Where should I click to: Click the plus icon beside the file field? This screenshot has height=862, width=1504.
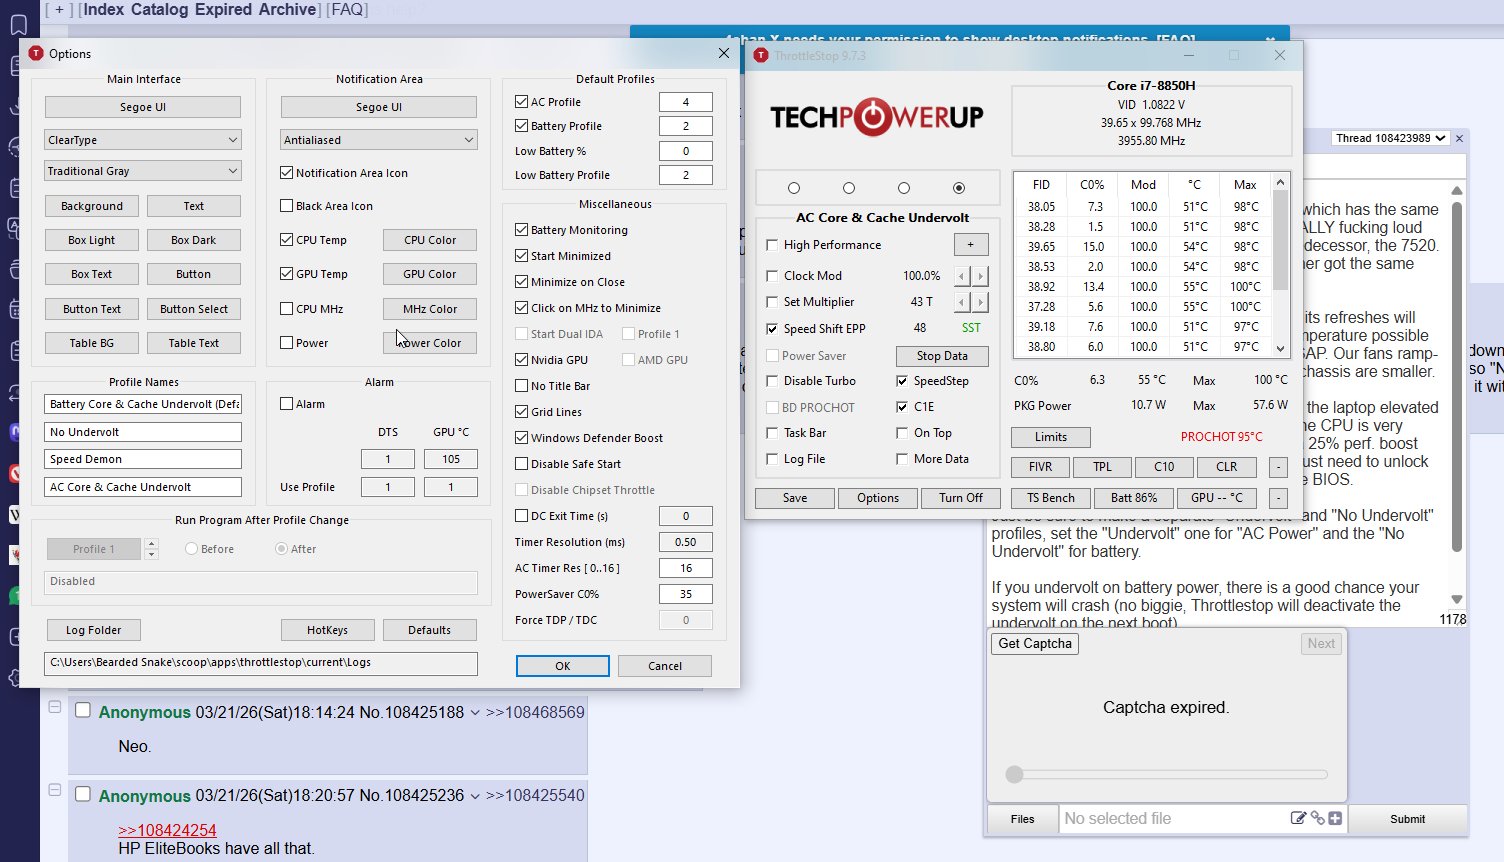(x=1335, y=818)
